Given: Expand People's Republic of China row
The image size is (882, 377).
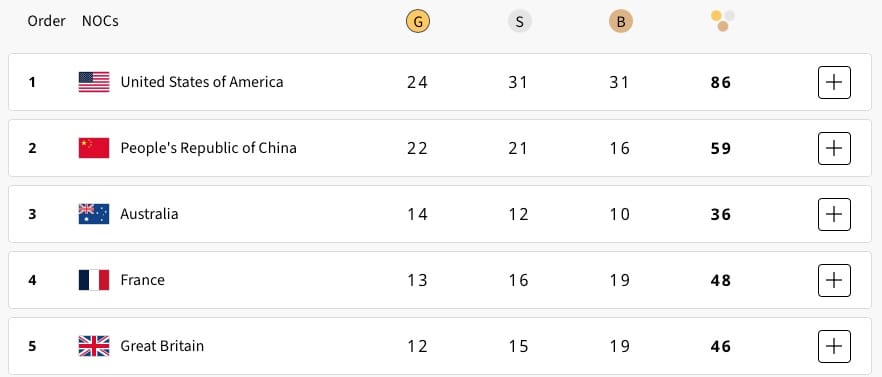Looking at the screenshot, I should pos(834,148).
